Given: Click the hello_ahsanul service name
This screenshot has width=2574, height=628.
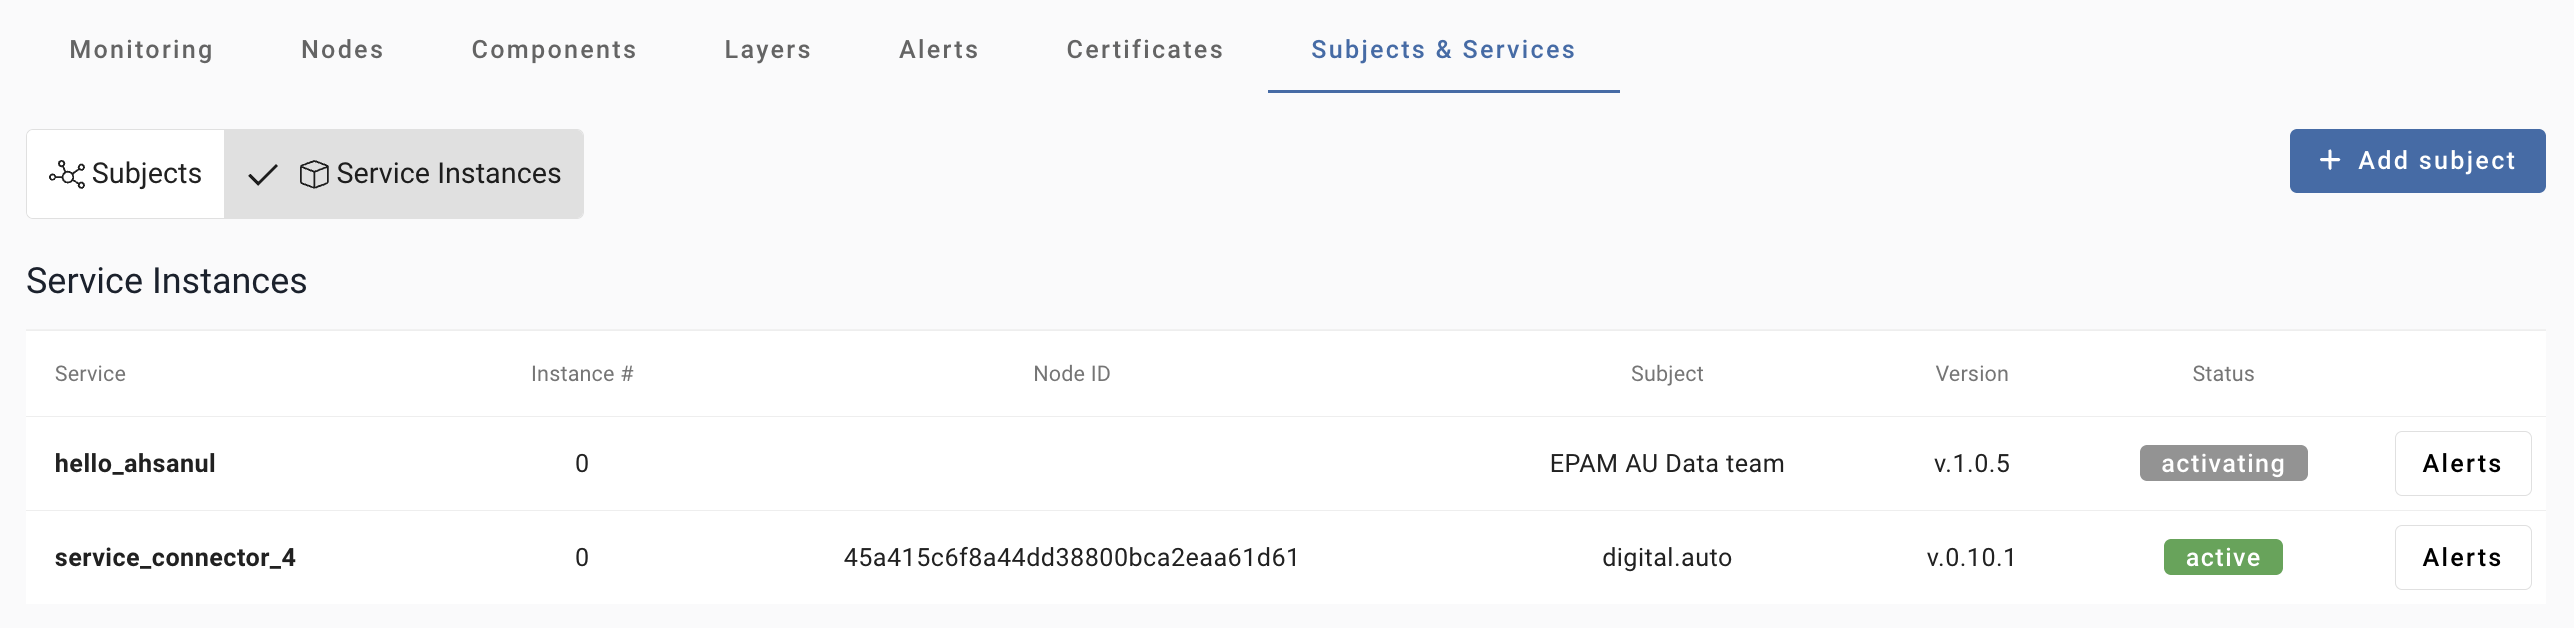Looking at the screenshot, I should coord(135,463).
